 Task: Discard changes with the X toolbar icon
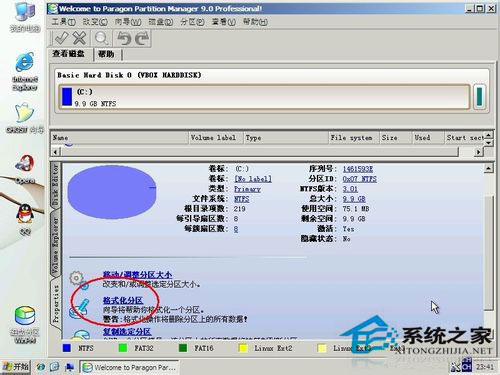click(x=79, y=38)
